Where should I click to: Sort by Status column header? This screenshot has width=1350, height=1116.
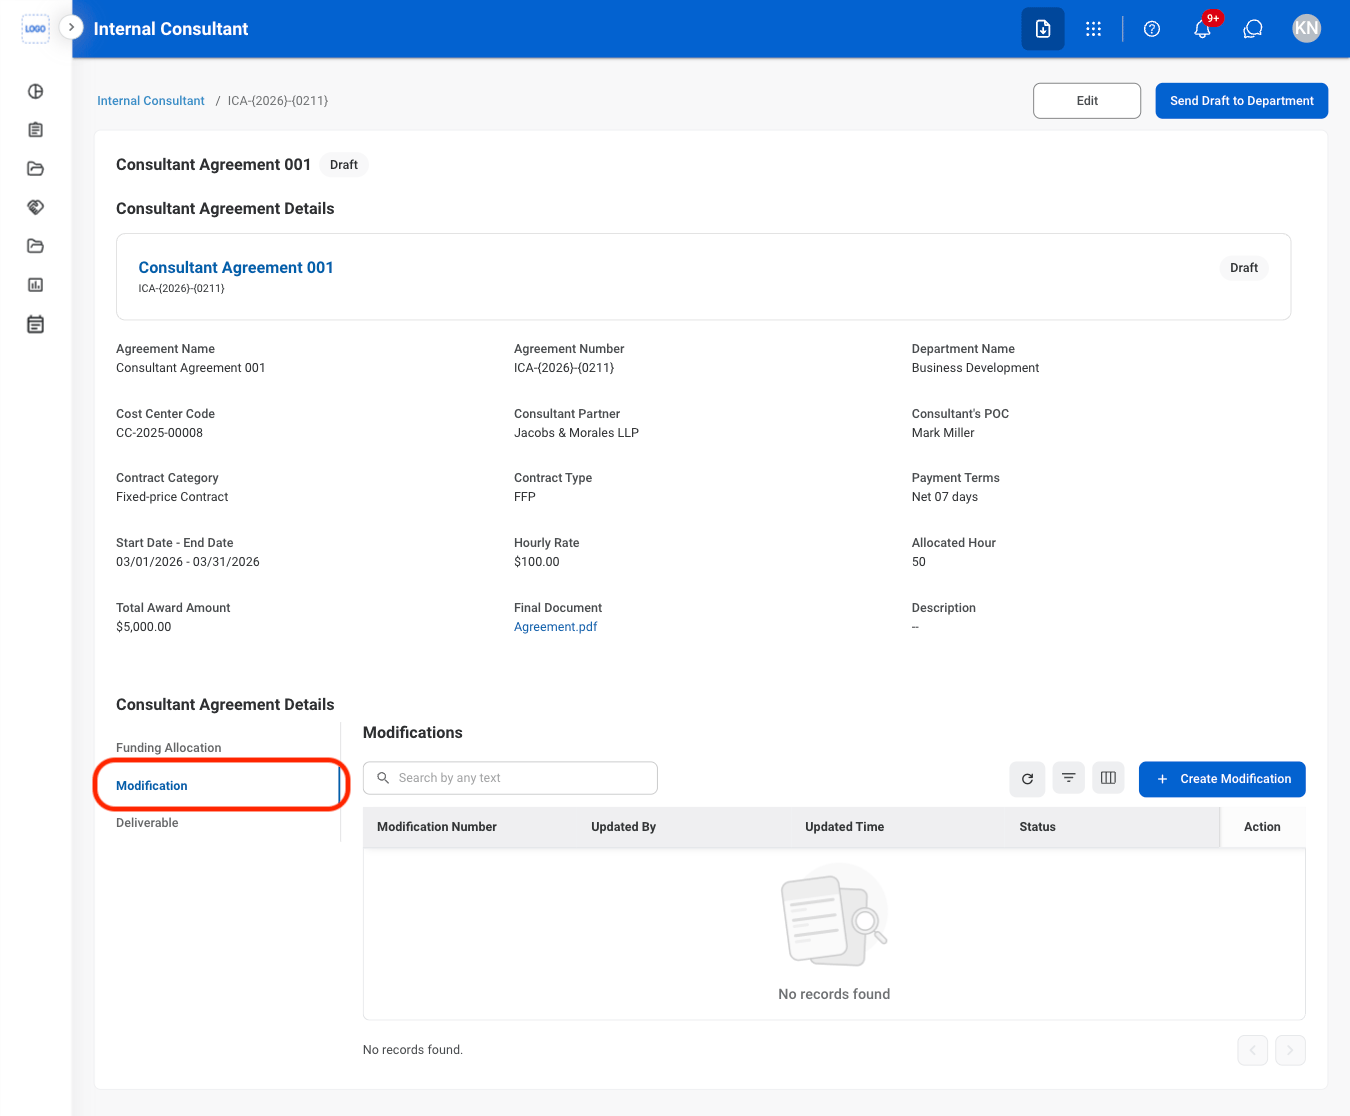[1037, 827]
